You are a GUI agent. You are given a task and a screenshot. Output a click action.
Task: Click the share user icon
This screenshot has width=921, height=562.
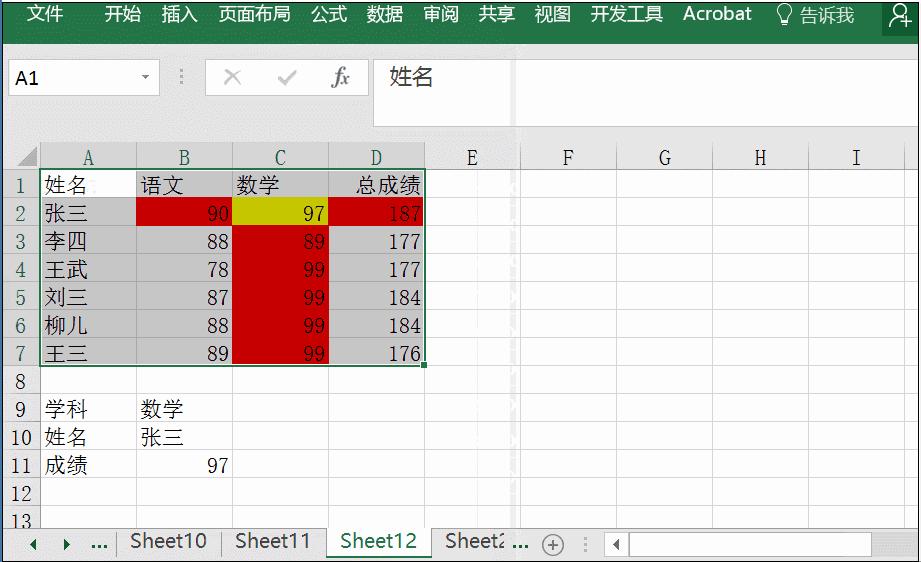tap(900, 16)
